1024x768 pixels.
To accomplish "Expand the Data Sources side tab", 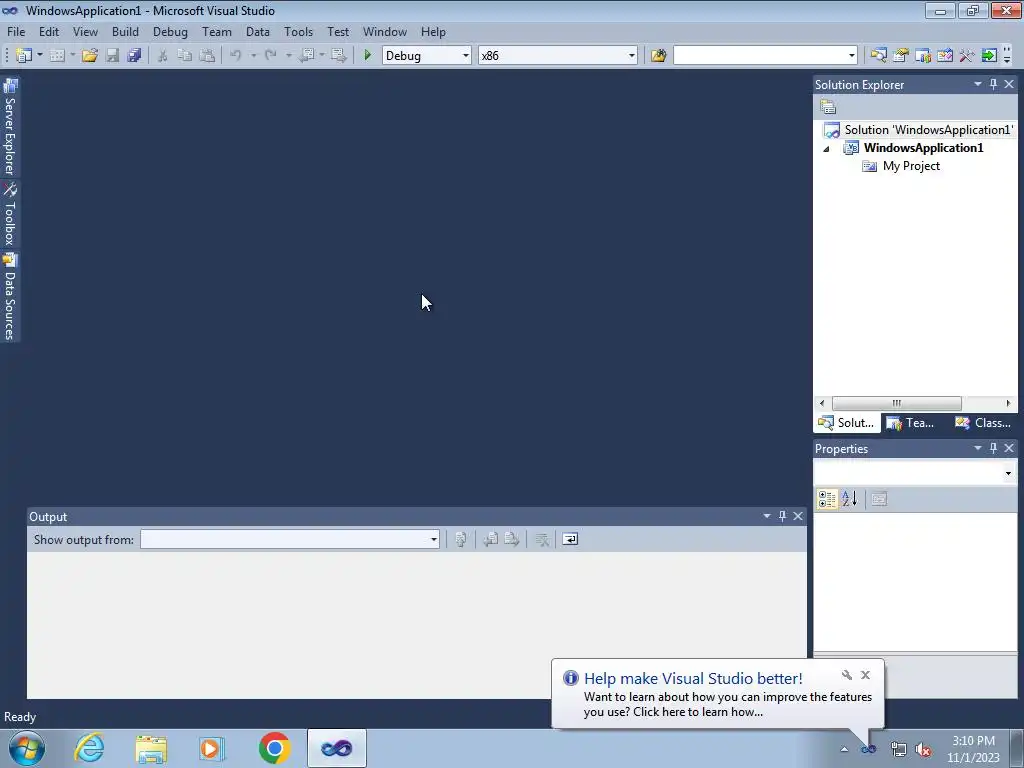I will pos(10,297).
